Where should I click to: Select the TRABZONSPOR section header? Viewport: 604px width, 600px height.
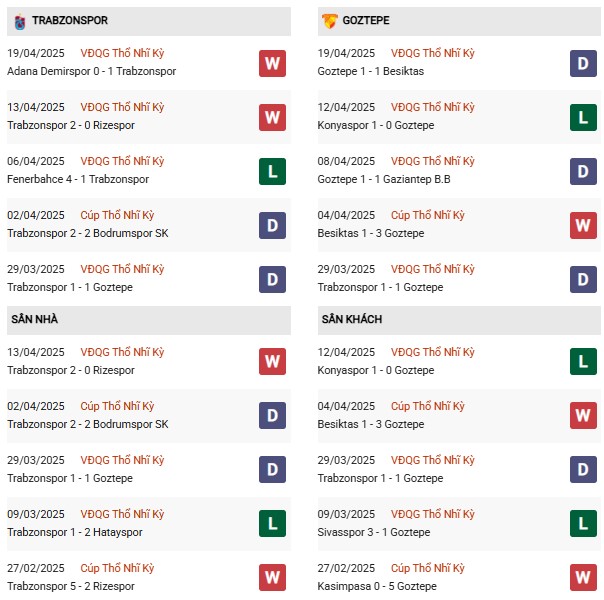70,20
